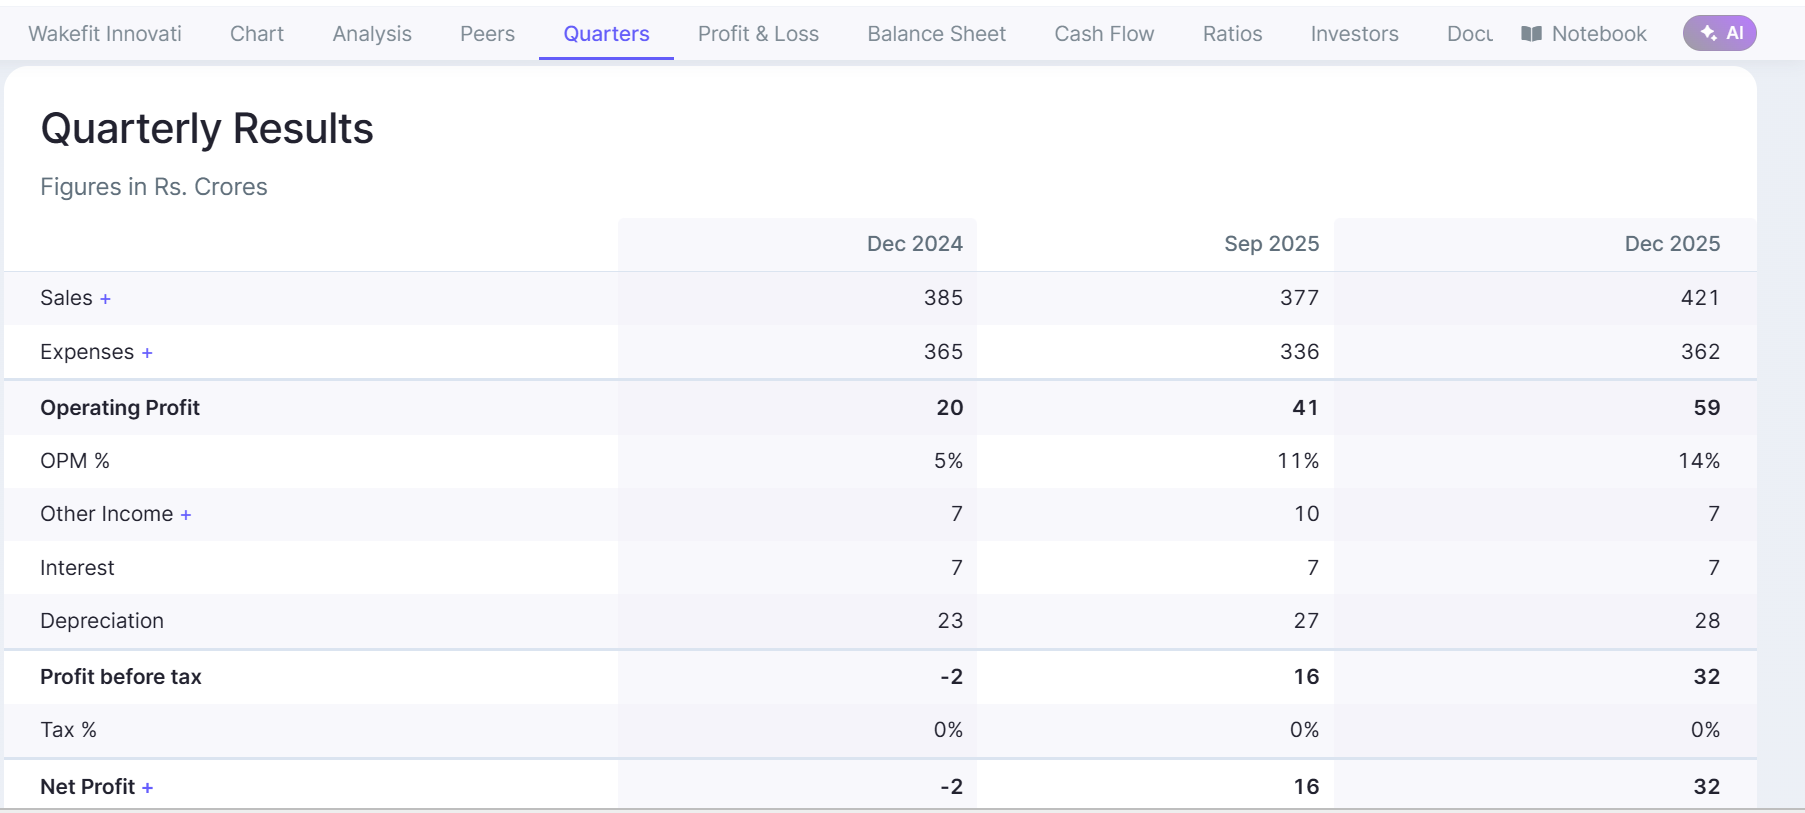View the Investors tab
Viewport: 1805px width, 813px height.
coord(1354,34)
